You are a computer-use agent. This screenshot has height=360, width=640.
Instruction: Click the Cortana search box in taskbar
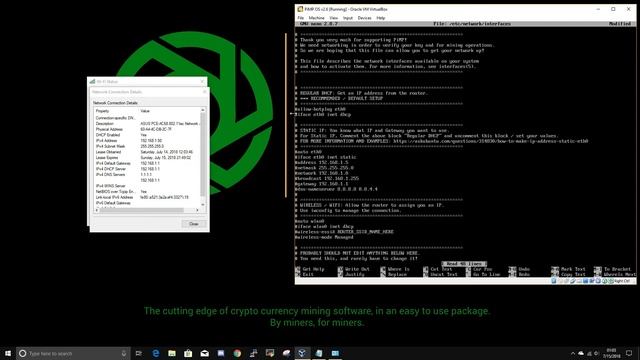(x=73, y=353)
